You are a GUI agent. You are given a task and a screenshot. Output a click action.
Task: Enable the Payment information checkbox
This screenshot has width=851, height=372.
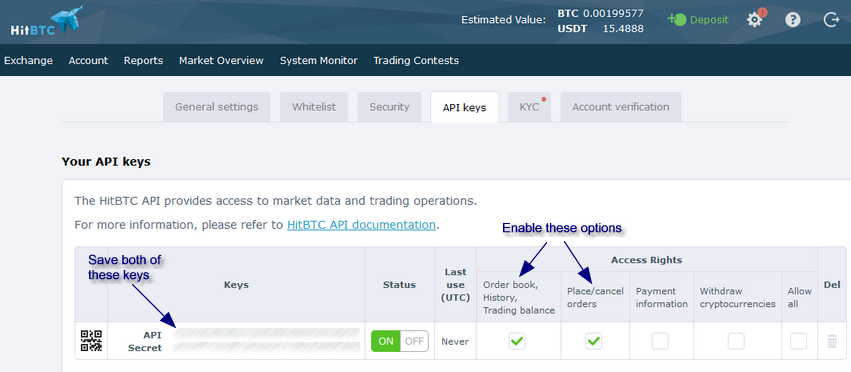[660, 341]
